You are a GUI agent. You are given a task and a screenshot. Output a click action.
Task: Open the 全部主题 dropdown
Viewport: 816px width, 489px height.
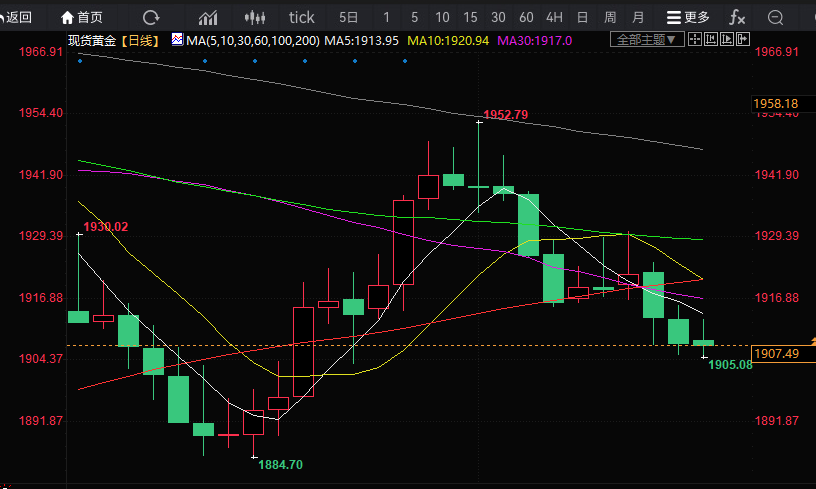646,39
